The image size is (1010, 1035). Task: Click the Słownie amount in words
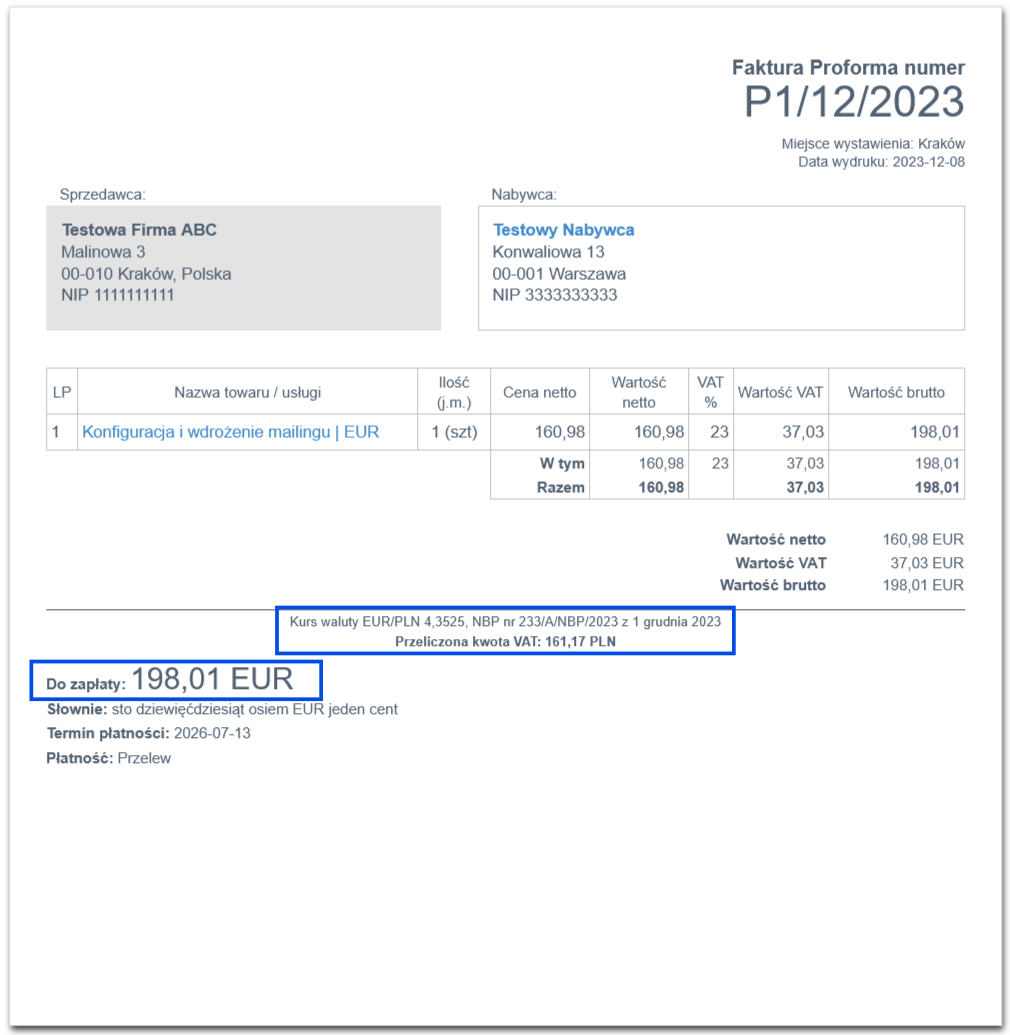pyautogui.click(x=222, y=709)
